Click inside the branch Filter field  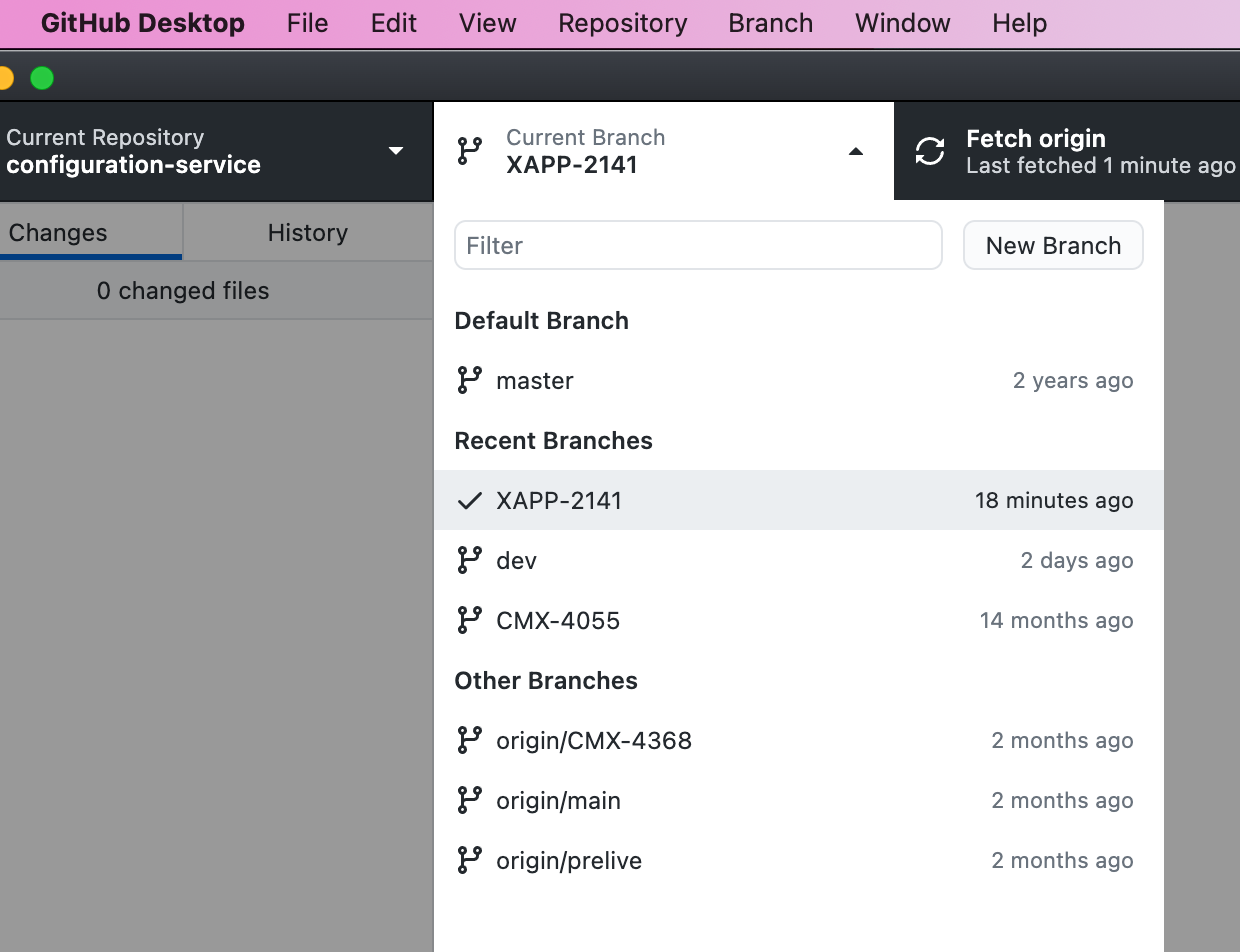point(698,245)
